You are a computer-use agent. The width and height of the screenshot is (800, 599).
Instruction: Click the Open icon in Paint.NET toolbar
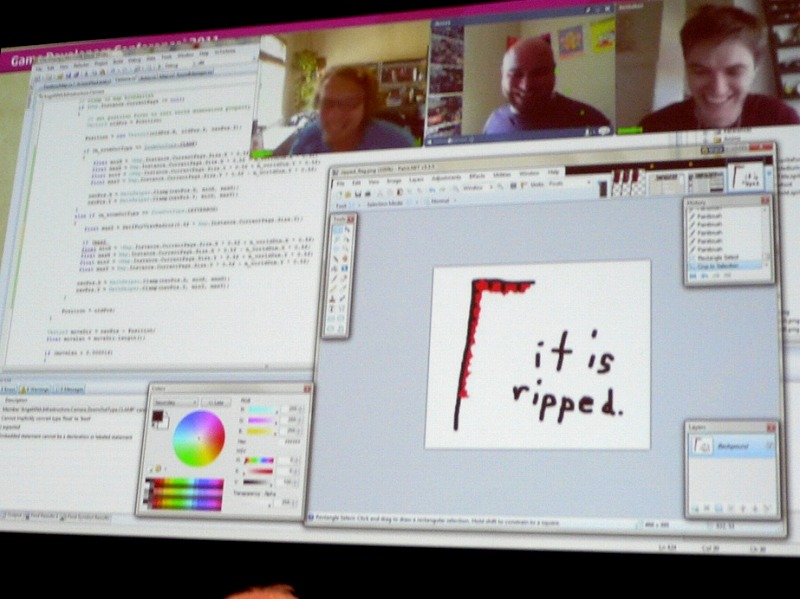[348, 194]
